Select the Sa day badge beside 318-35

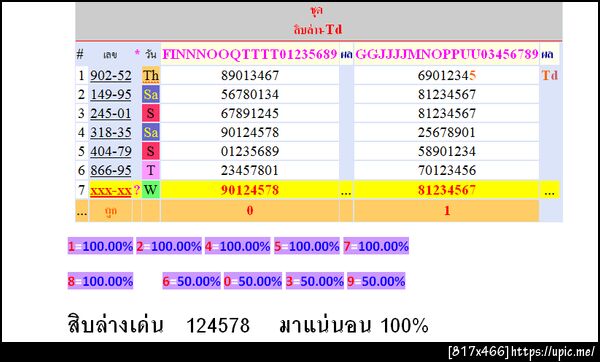point(151,132)
